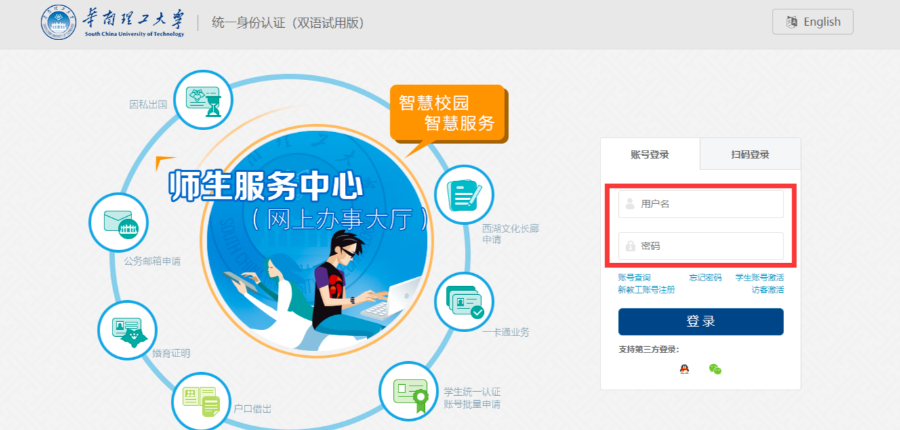Click the 西湖文化长廊申请 label
This screenshot has height=430, width=900.
click(x=510, y=234)
